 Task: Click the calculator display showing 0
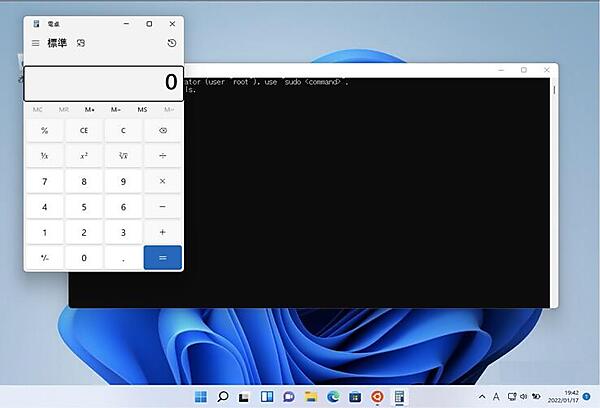click(x=104, y=83)
